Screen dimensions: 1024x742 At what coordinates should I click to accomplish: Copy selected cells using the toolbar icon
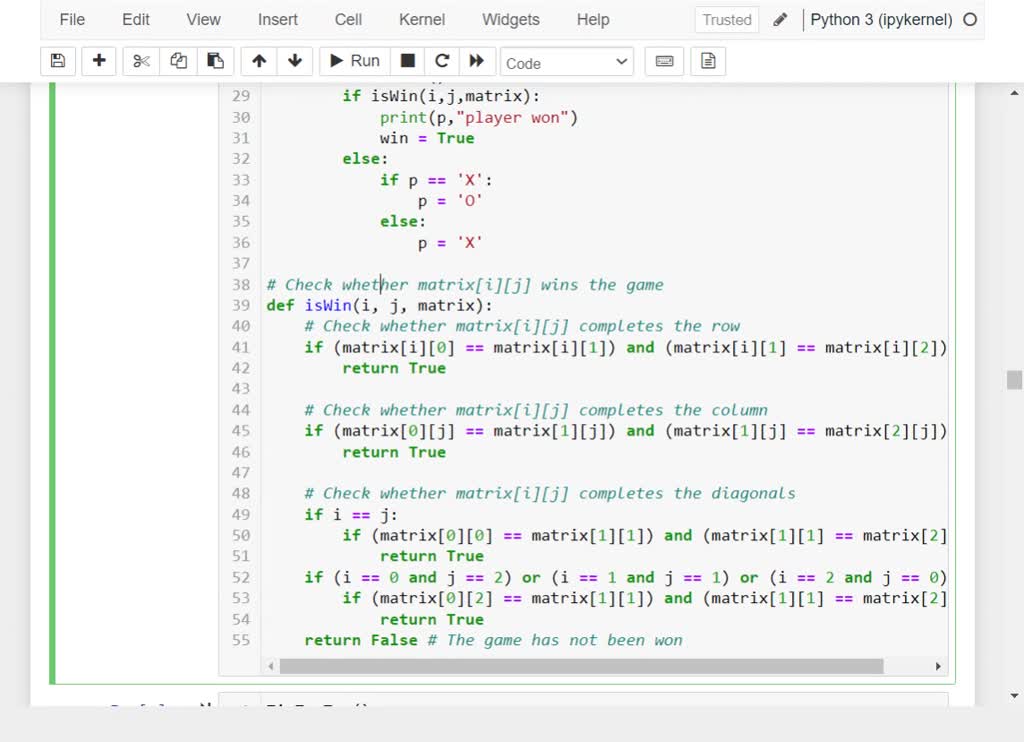coord(179,61)
